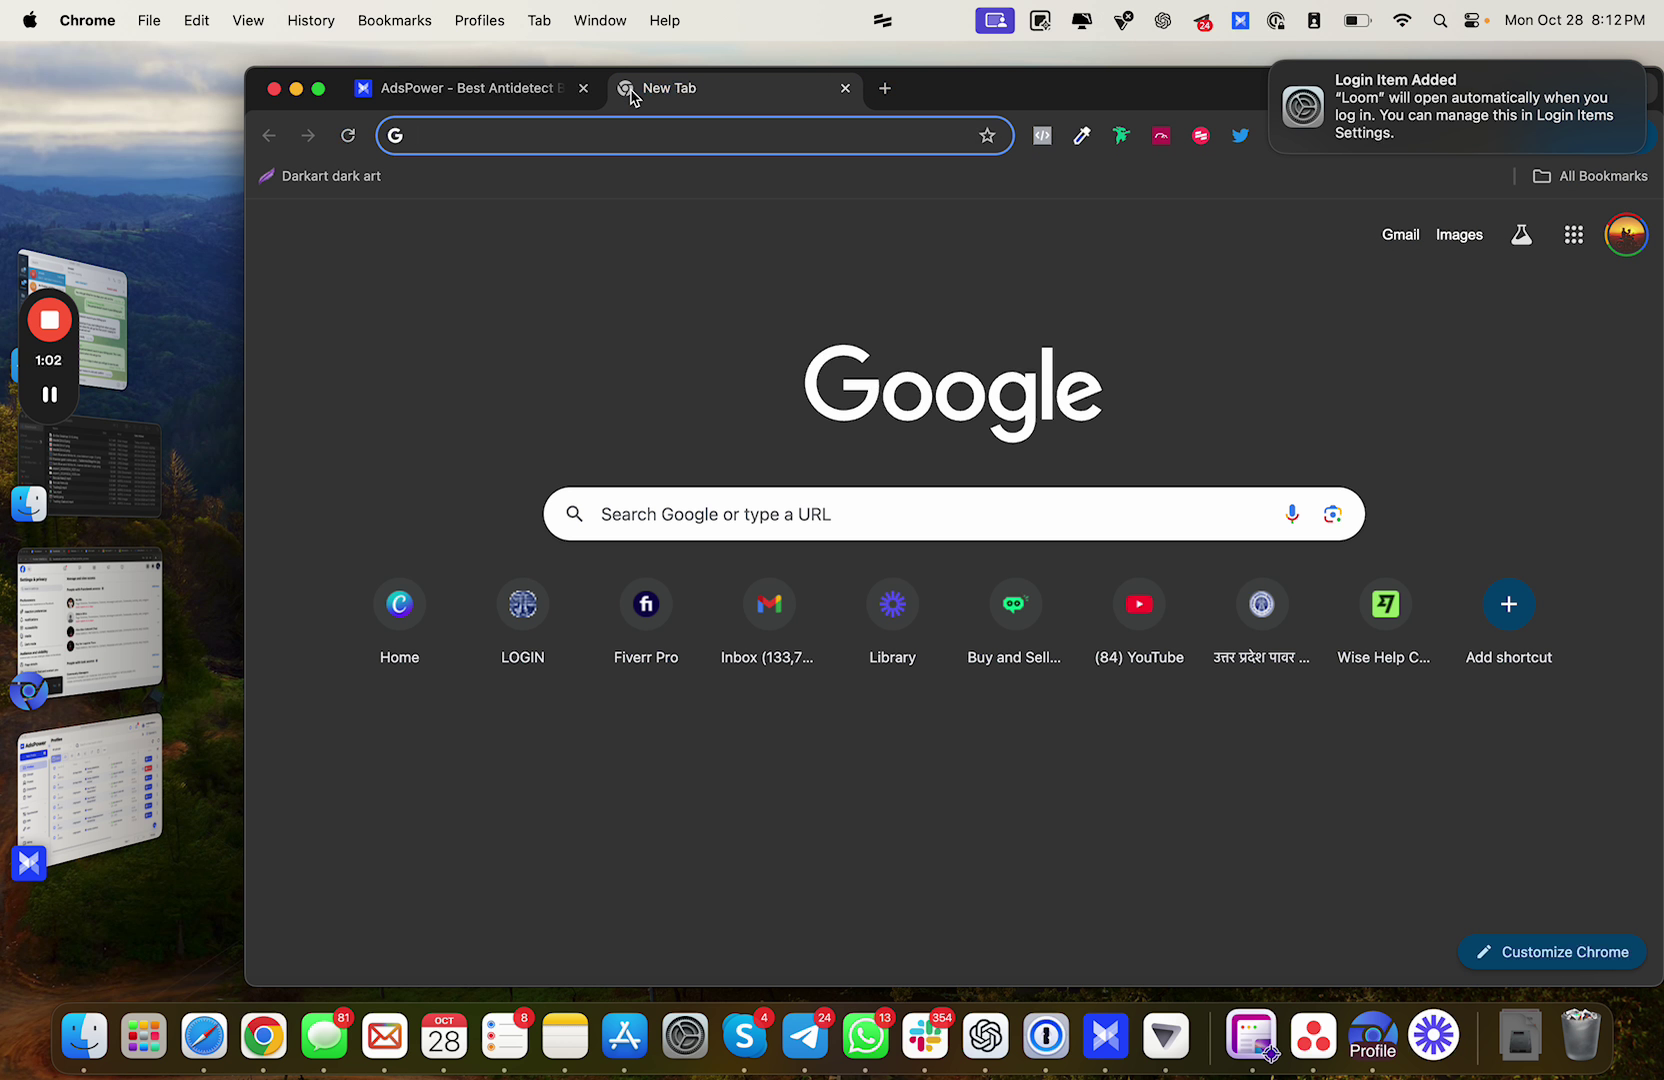
Task: Click the green hummingbird extension icon
Action: [1121, 136]
